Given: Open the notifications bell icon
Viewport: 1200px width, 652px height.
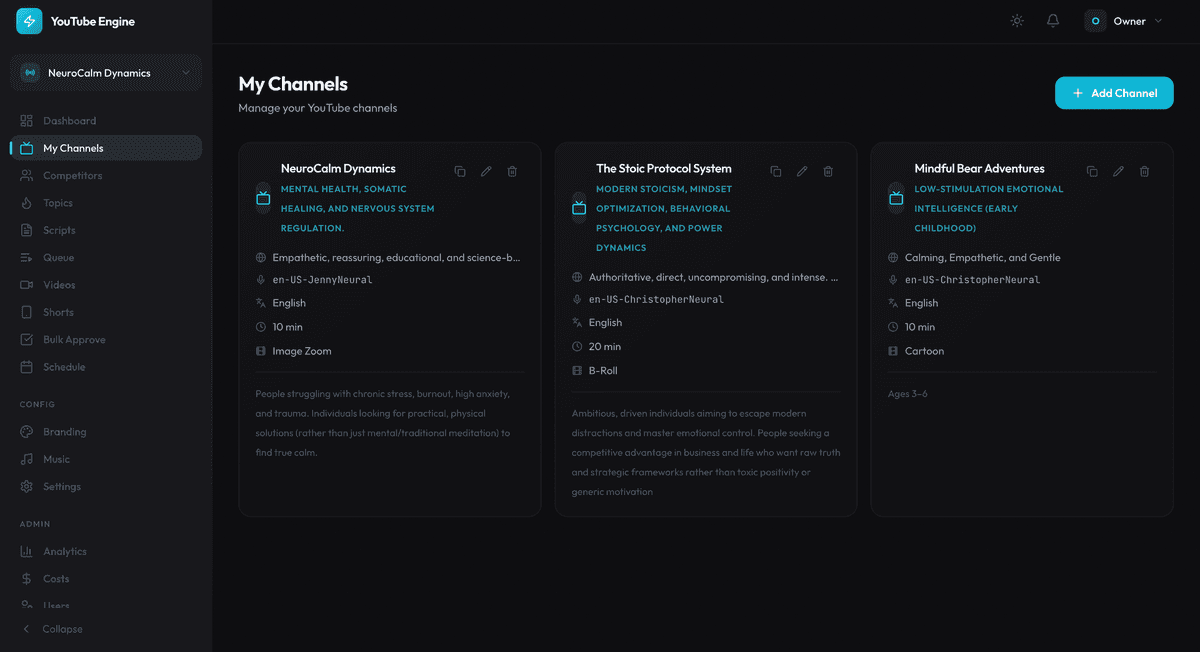Looking at the screenshot, I should (x=1053, y=21).
